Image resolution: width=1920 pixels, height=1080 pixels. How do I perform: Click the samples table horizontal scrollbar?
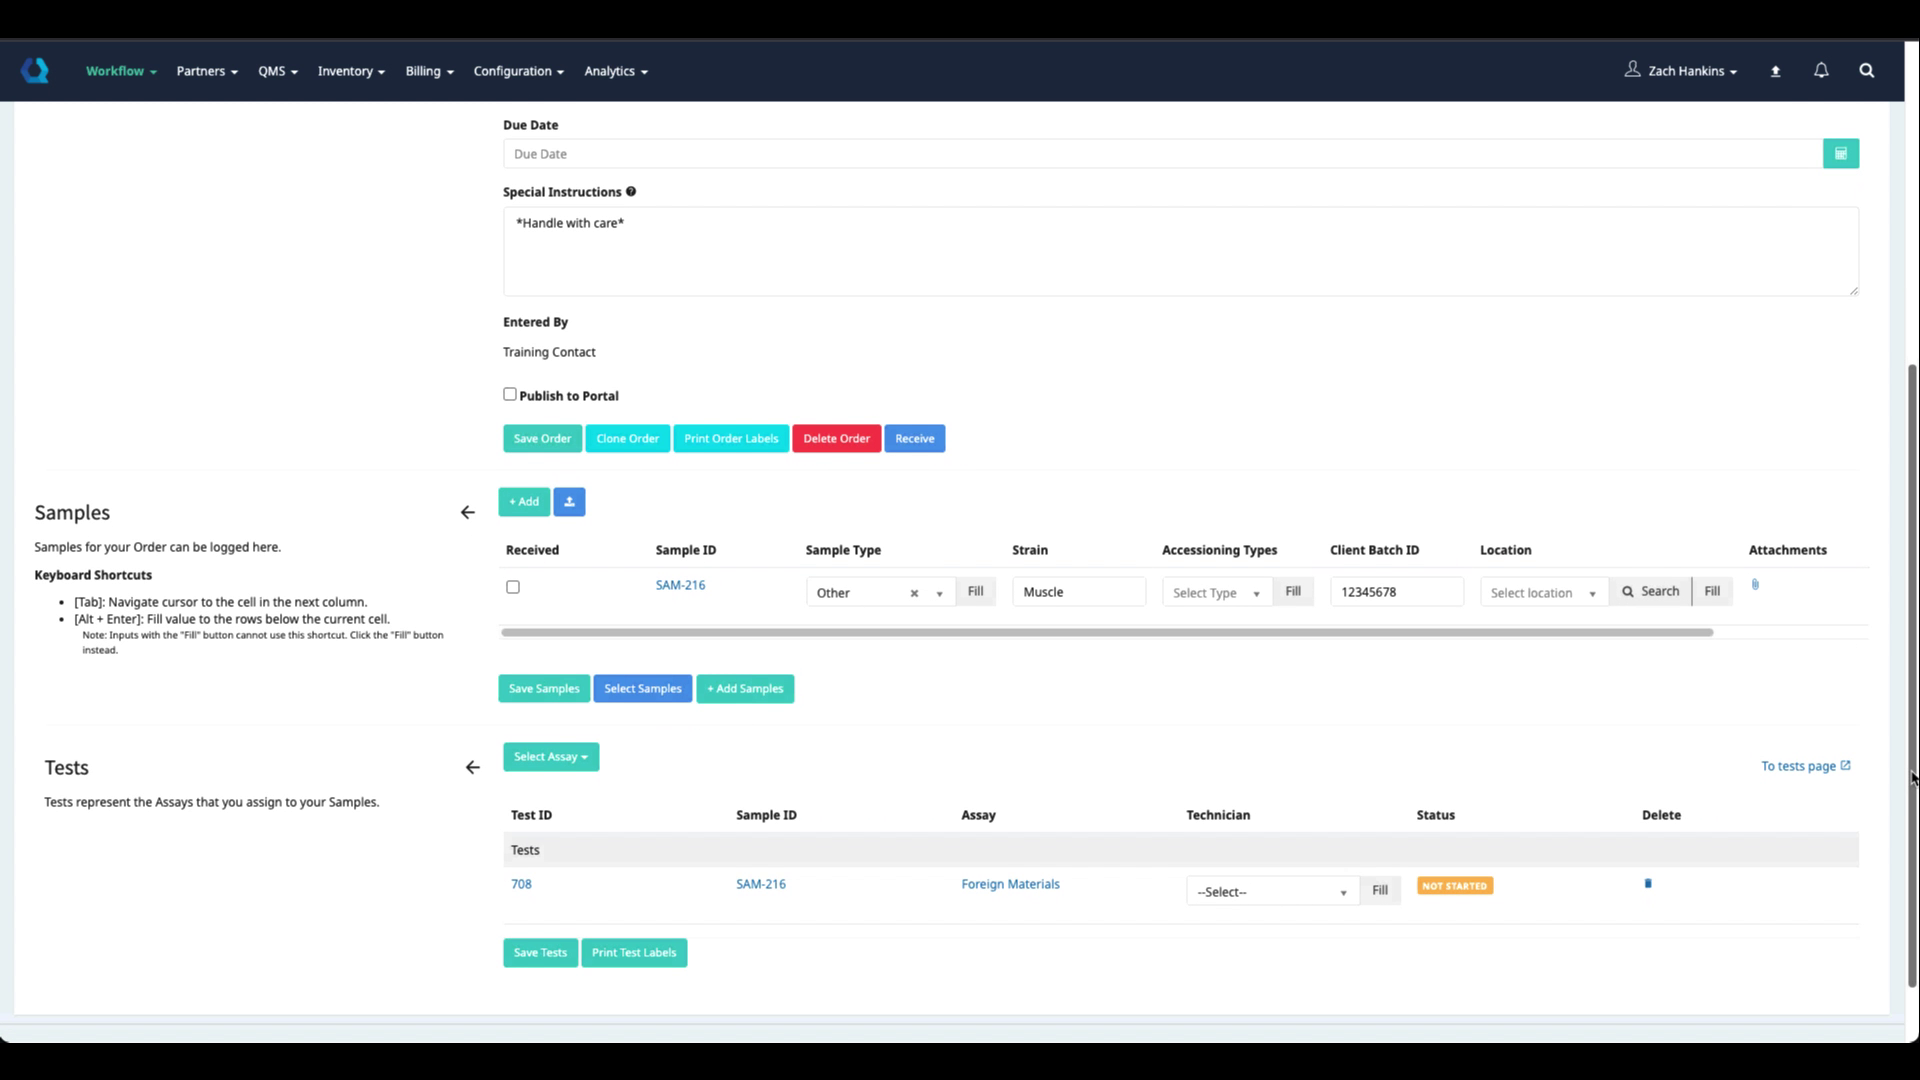(1106, 633)
